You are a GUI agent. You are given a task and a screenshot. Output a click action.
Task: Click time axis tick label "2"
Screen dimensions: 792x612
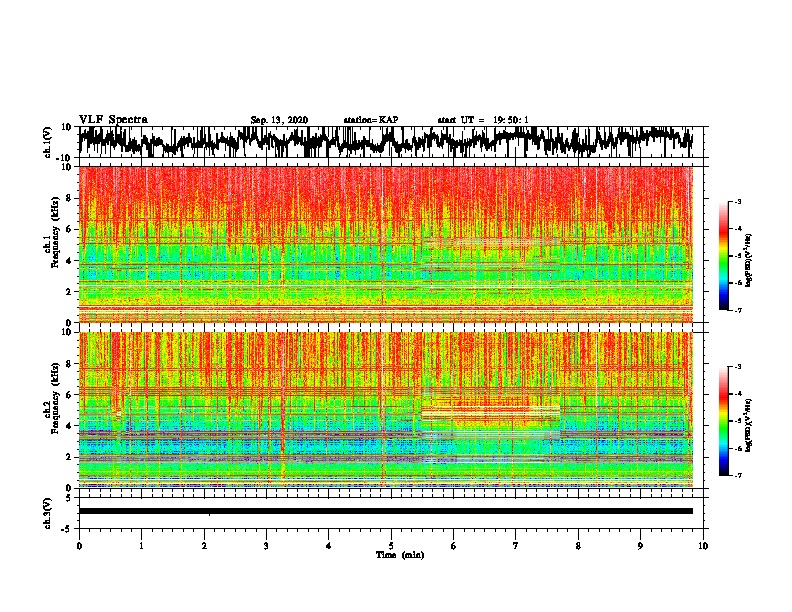[x=204, y=546]
